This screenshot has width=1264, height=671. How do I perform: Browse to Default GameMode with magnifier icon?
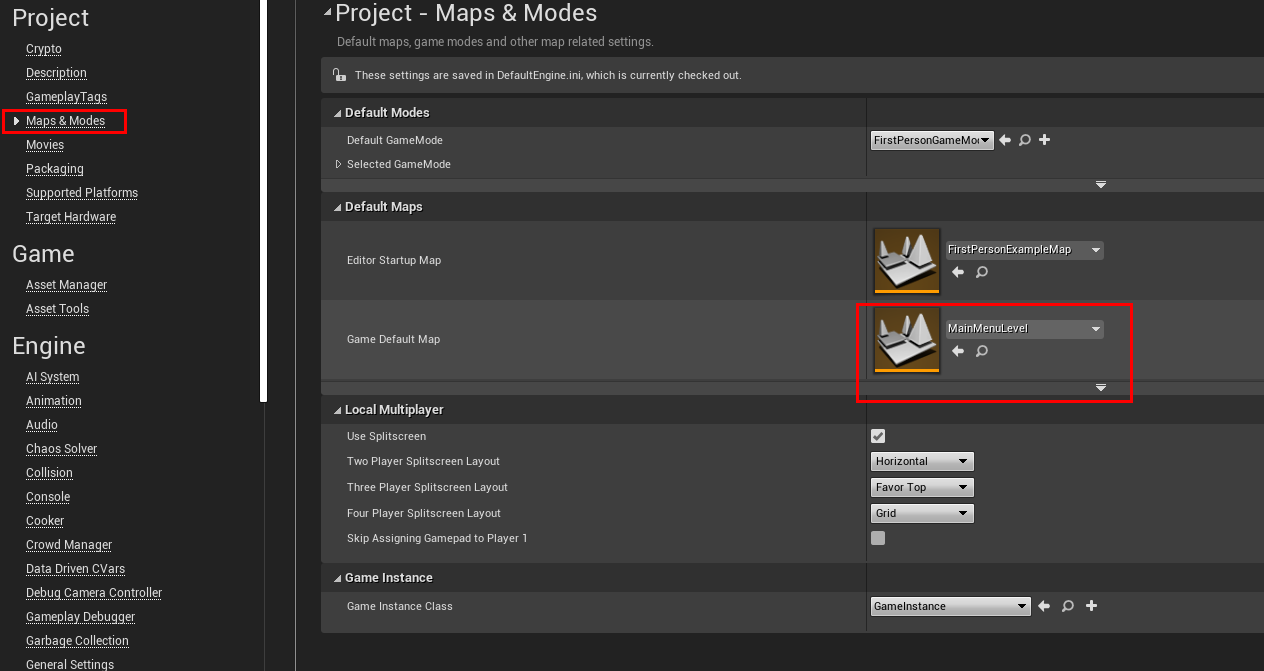1025,140
